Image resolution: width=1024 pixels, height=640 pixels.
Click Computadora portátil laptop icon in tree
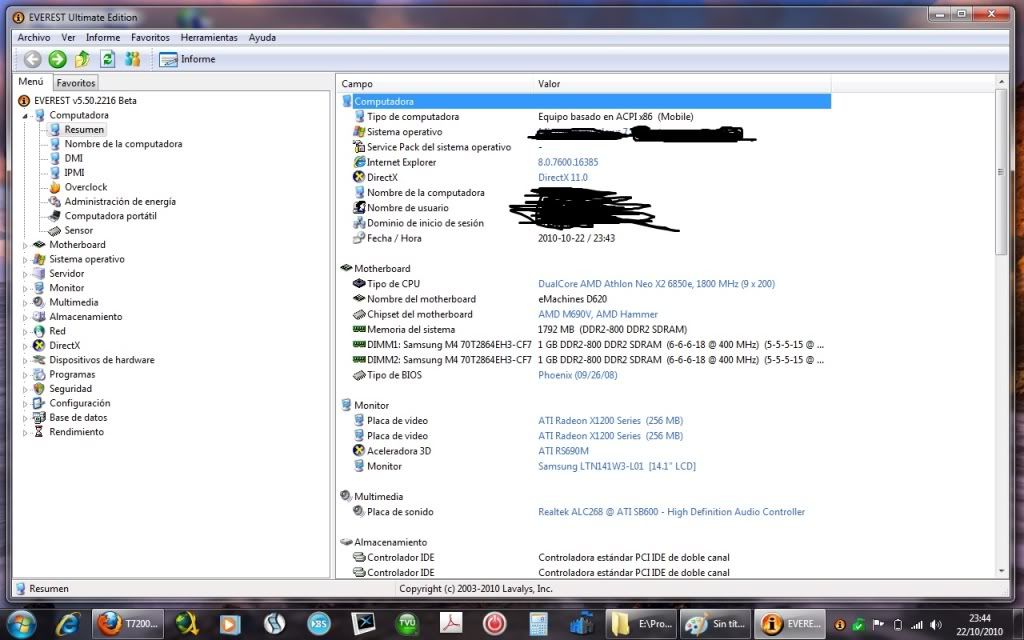tap(55, 216)
